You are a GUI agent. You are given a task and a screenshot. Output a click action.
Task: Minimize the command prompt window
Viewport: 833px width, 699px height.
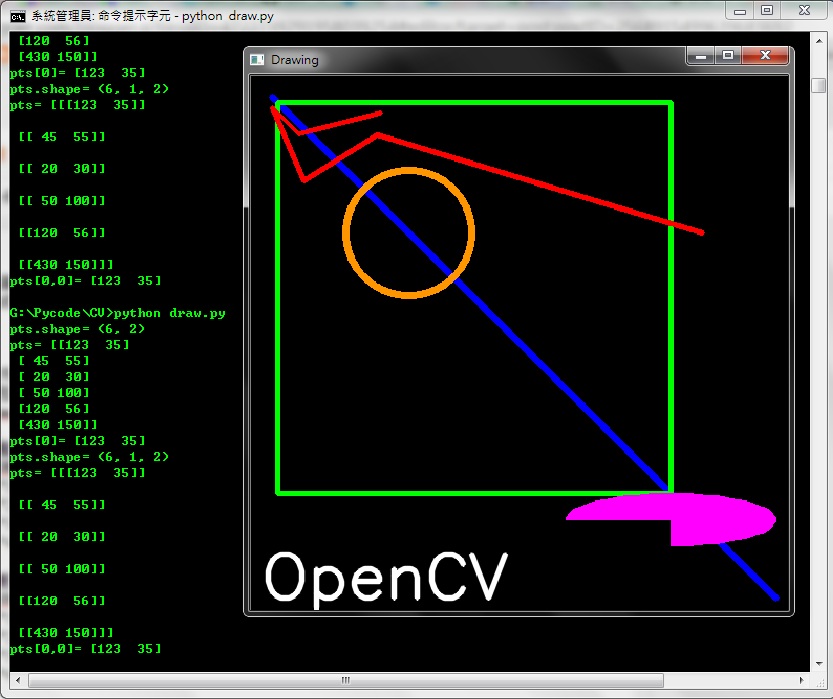[x=738, y=11]
